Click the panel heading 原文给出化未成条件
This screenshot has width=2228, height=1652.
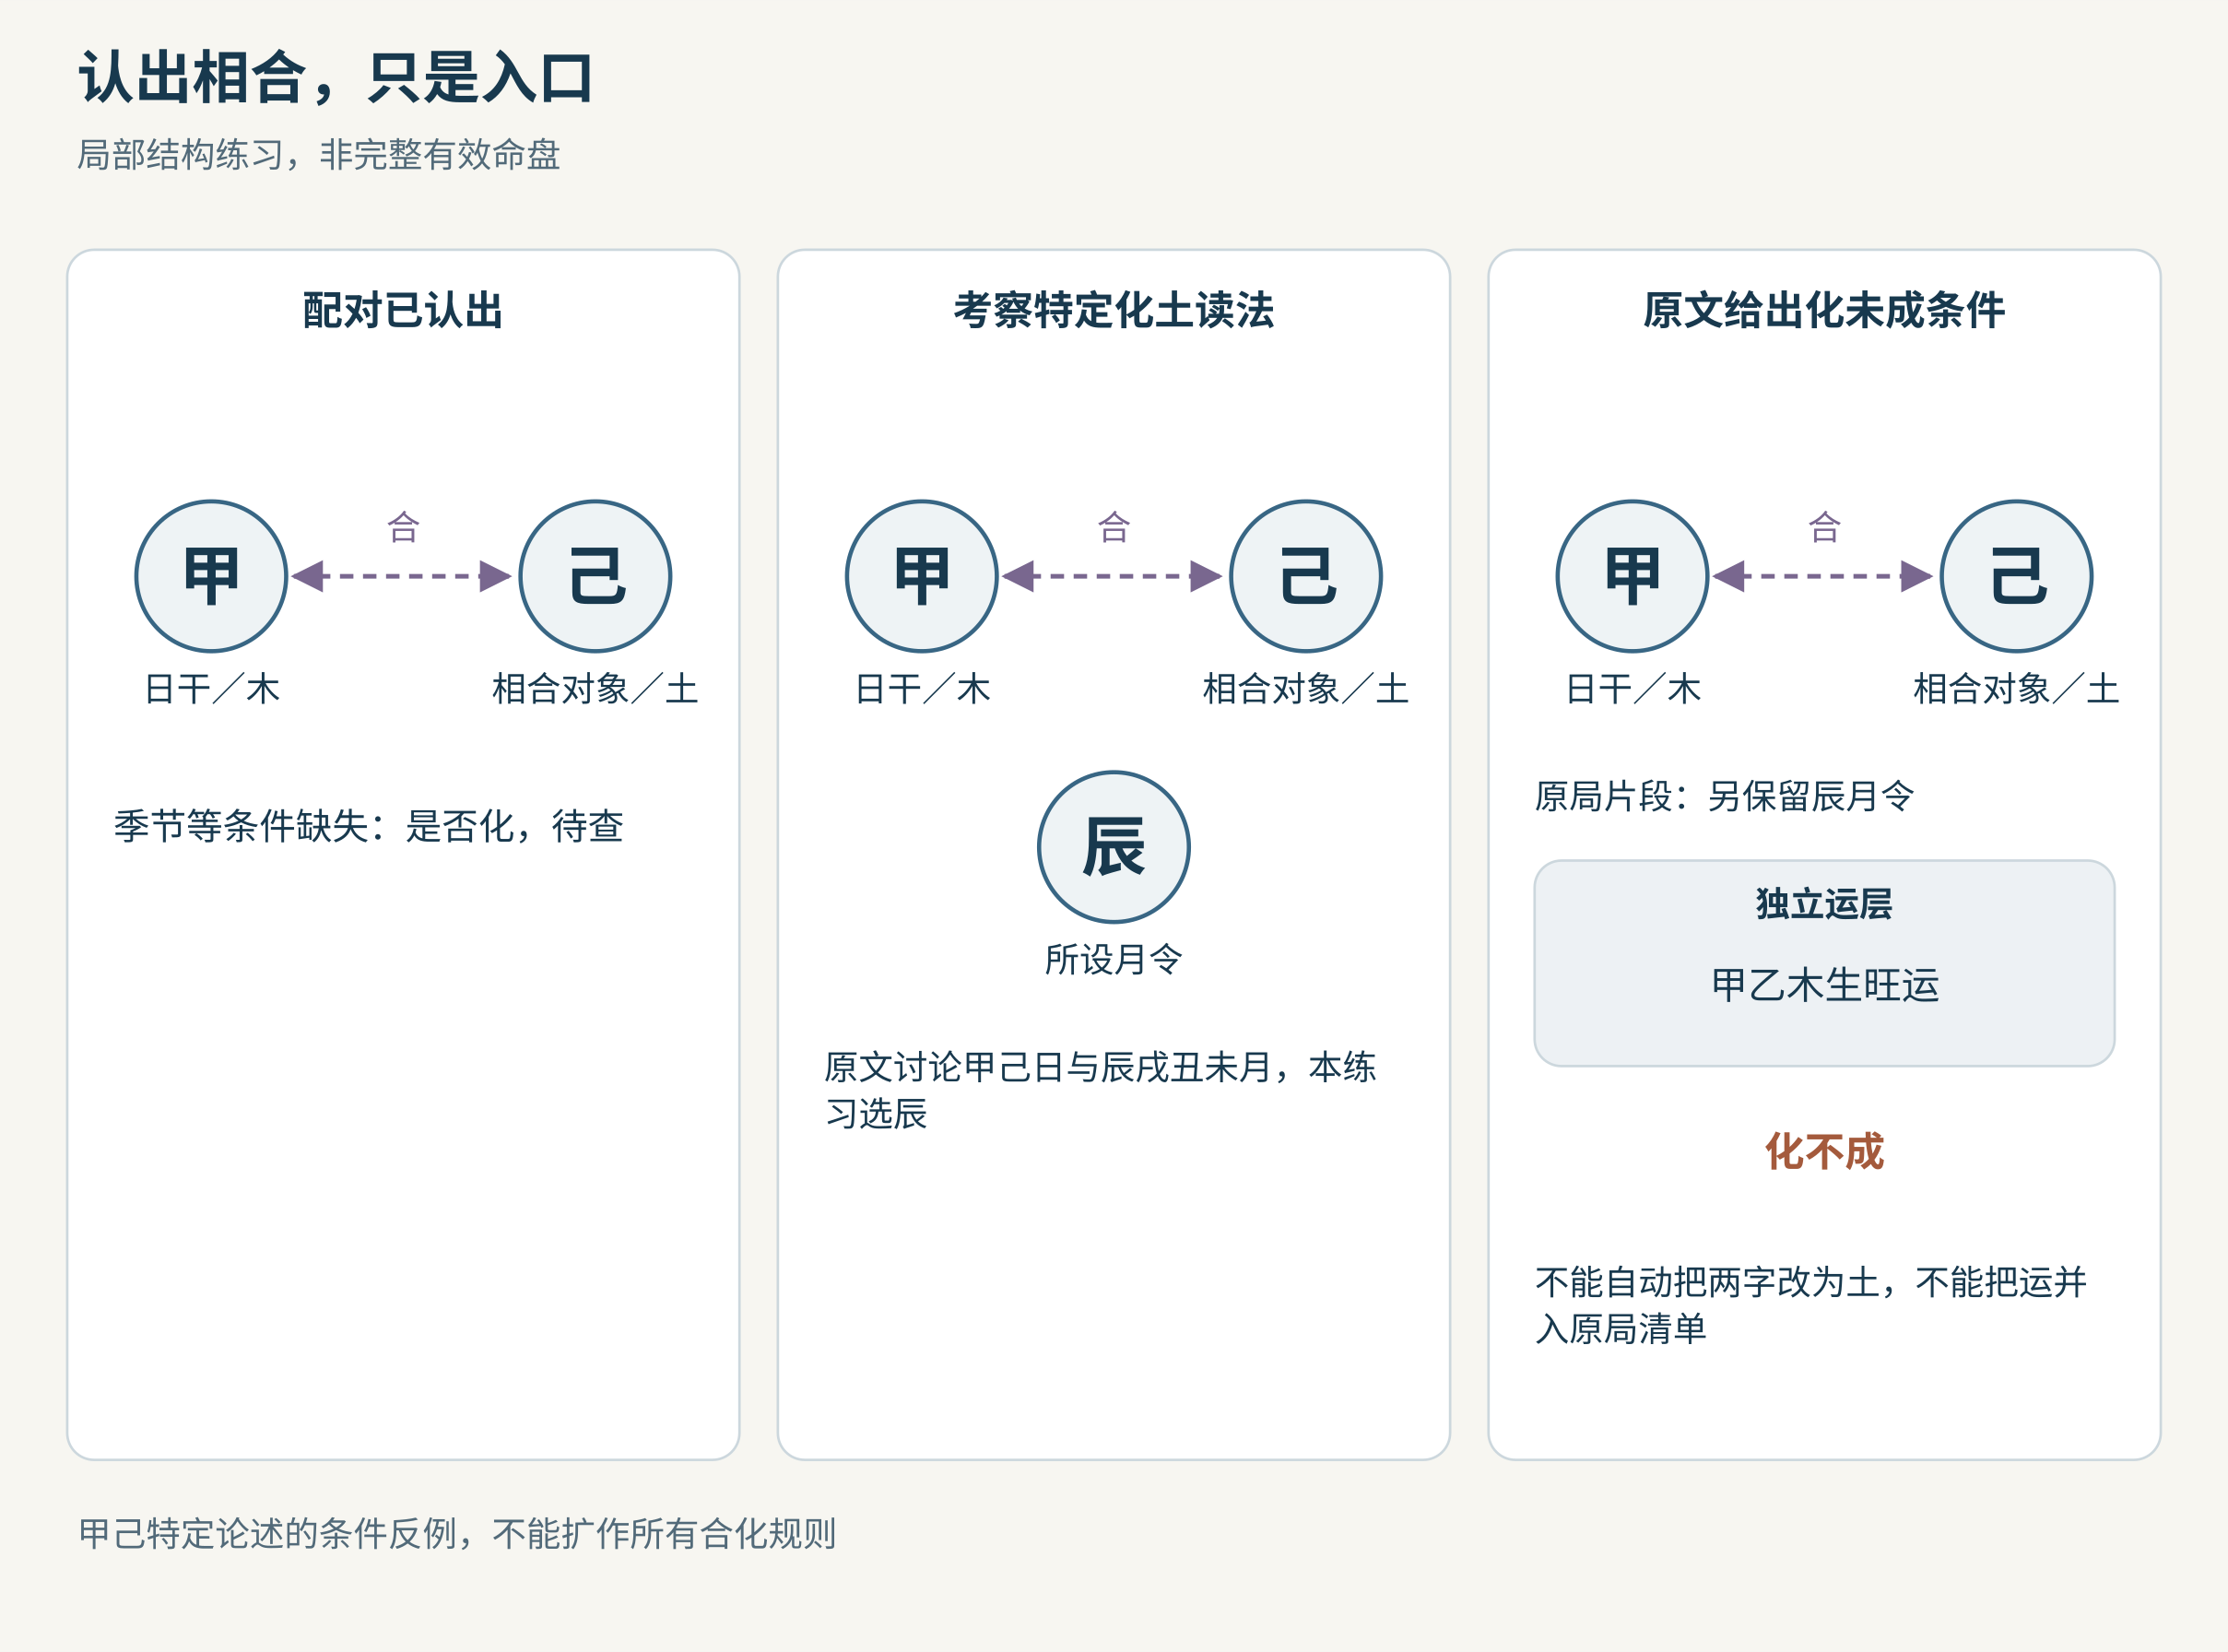1825,310
